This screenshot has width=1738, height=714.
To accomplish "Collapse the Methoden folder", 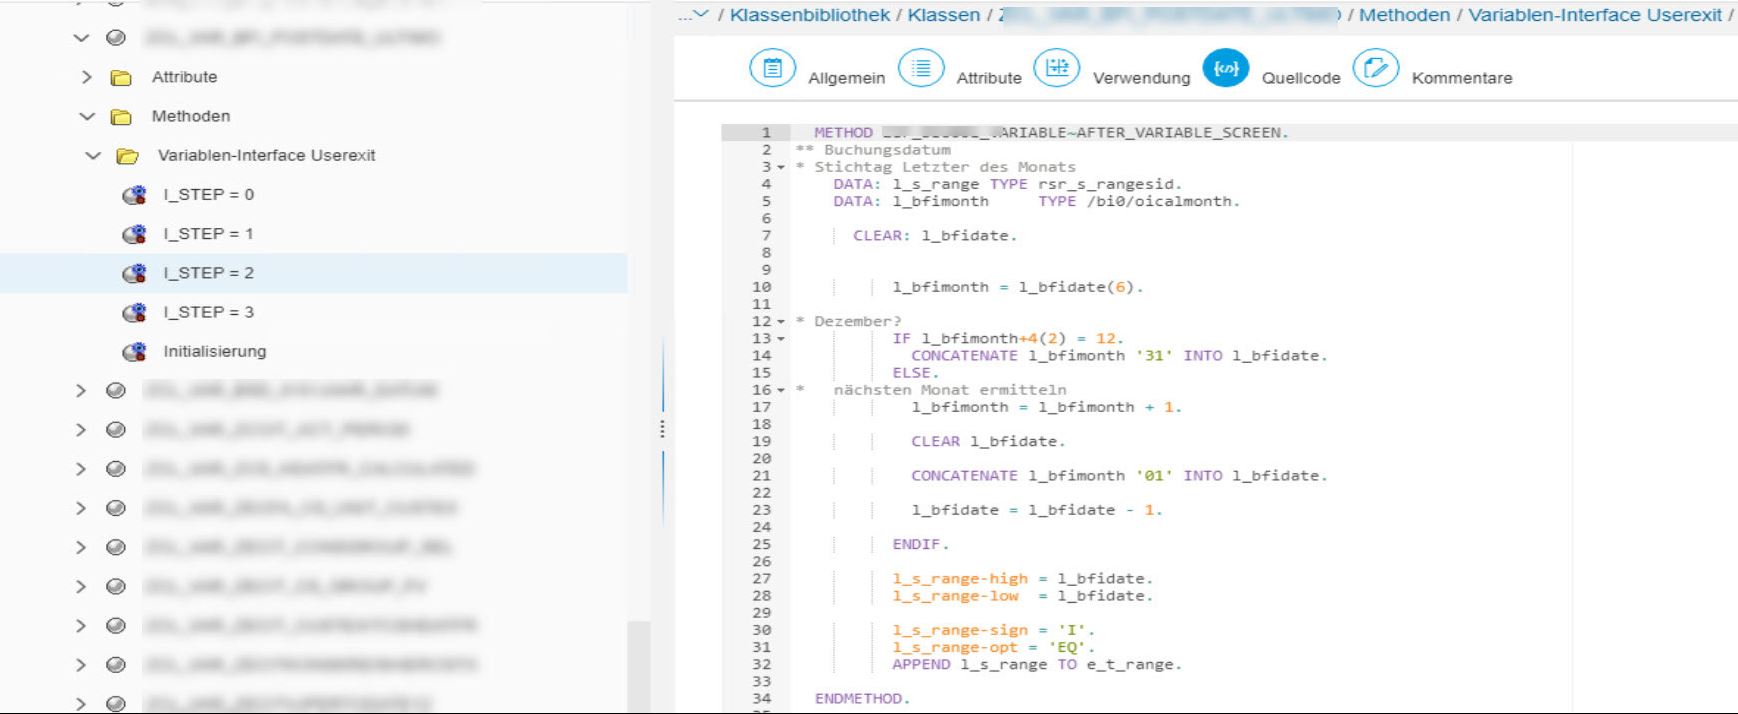I will tap(87, 117).
